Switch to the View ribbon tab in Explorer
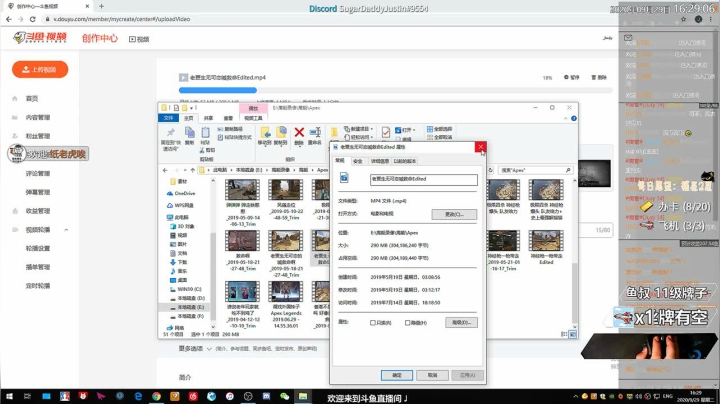The image size is (720, 404). click(228, 118)
